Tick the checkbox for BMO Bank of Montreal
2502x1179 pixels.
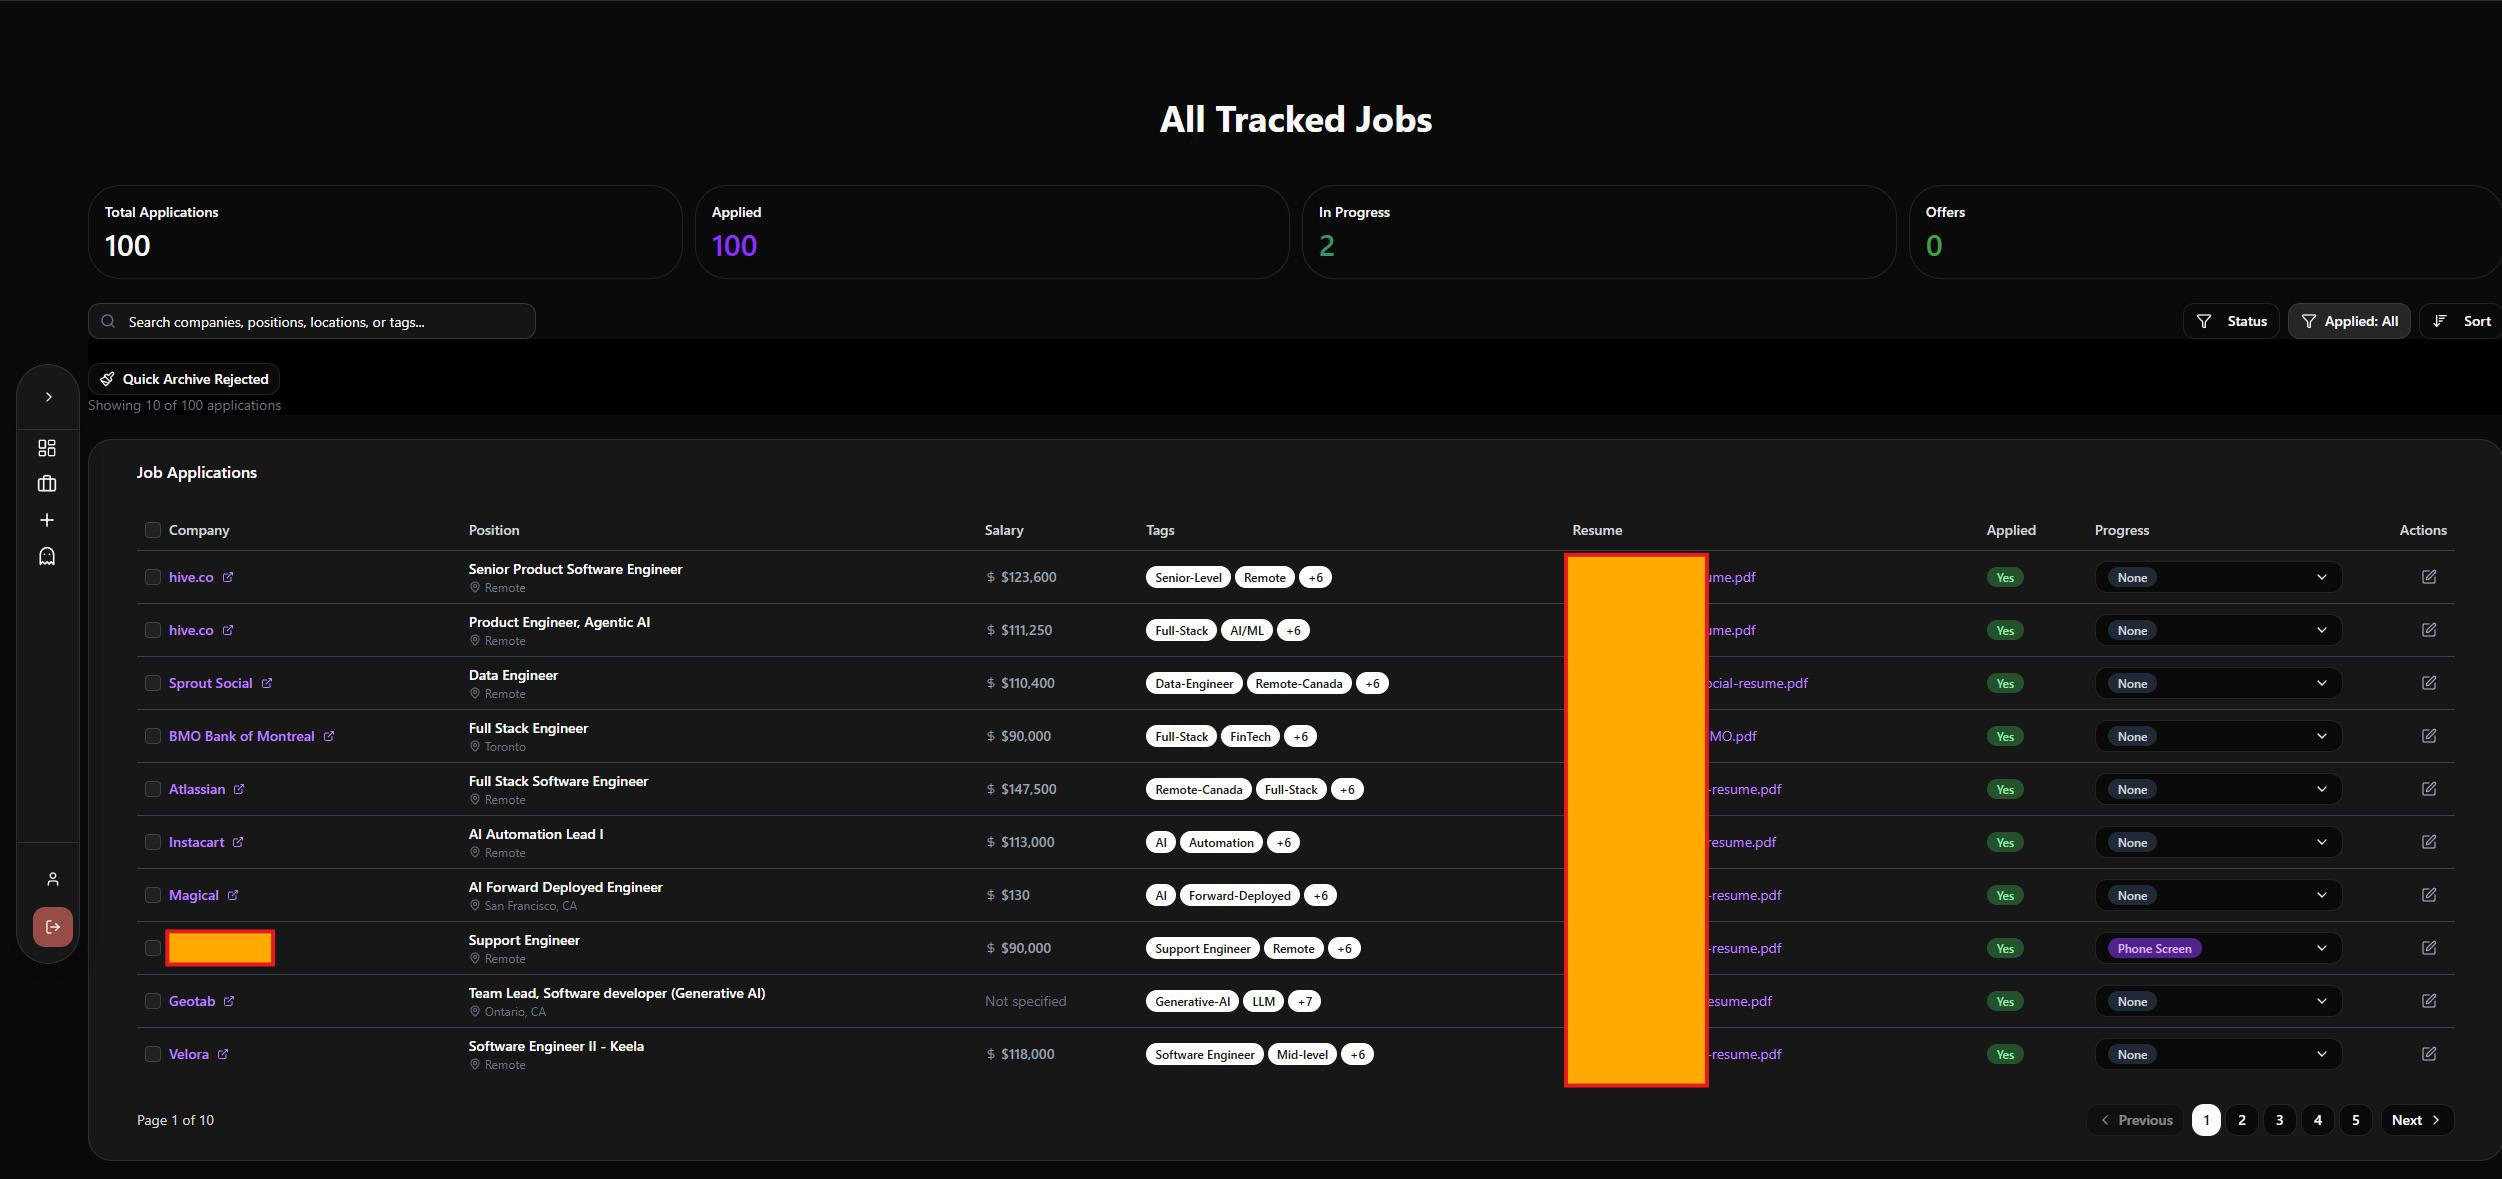(x=153, y=736)
